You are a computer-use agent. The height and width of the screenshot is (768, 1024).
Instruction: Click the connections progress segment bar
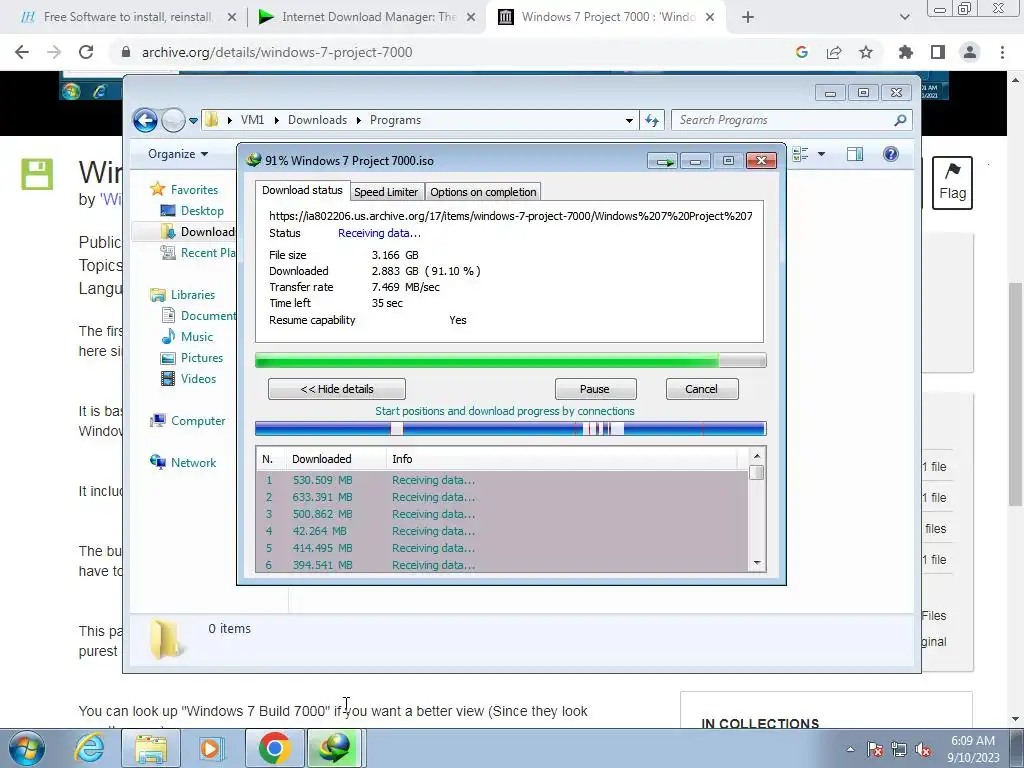pos(510,428)
